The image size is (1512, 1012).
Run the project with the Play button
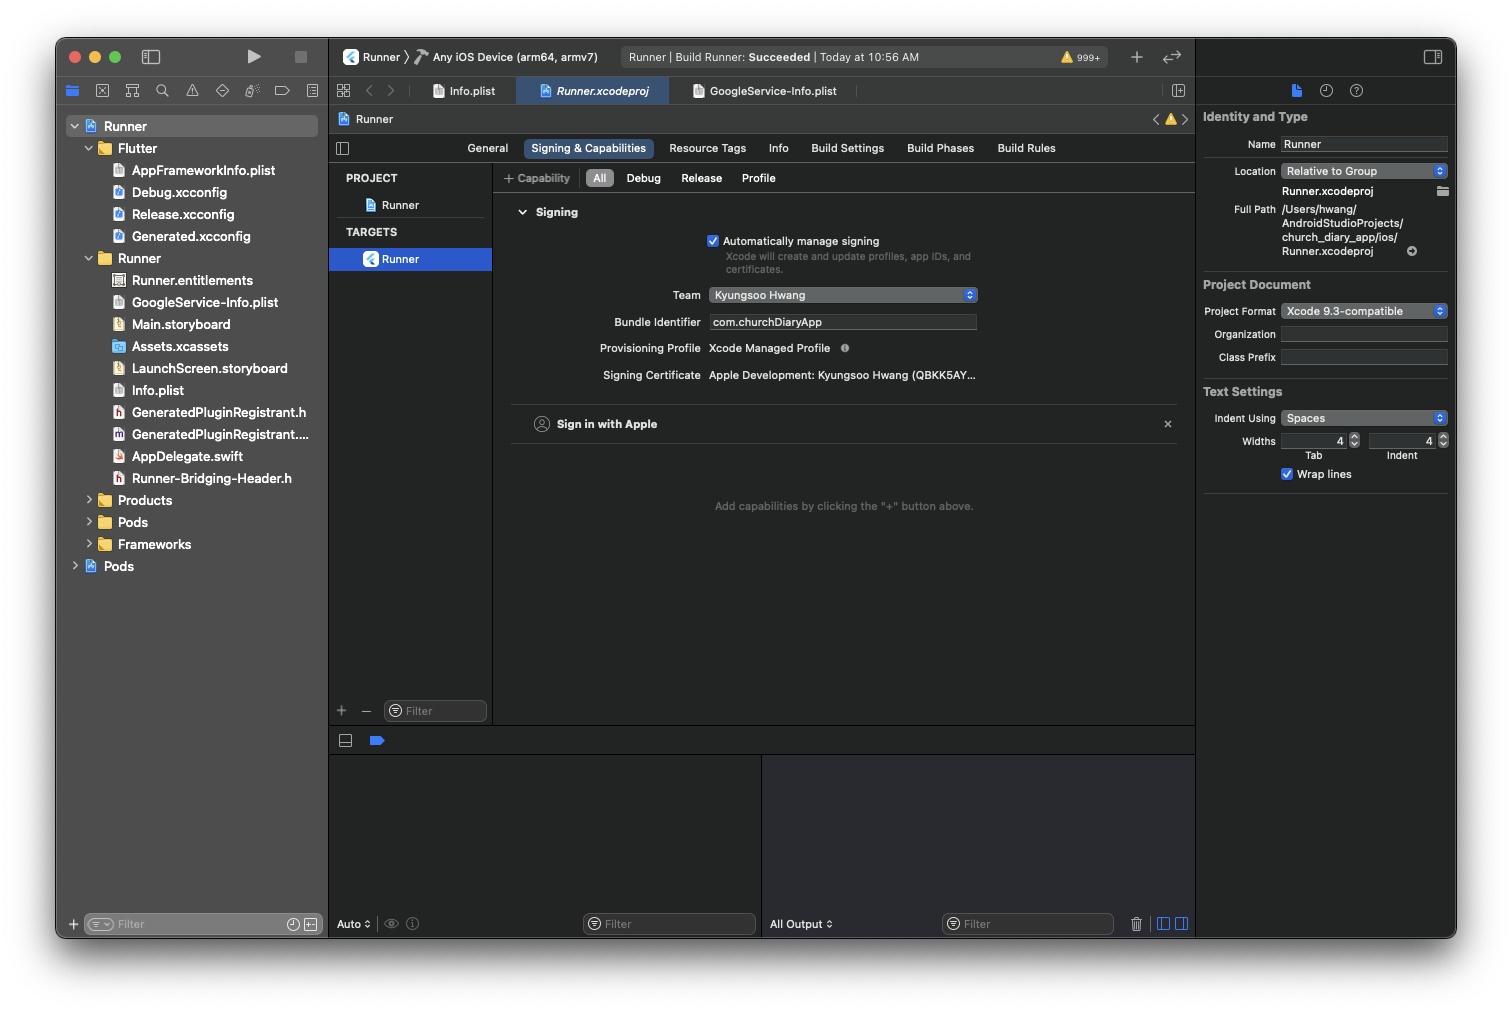tap(254, 57)
